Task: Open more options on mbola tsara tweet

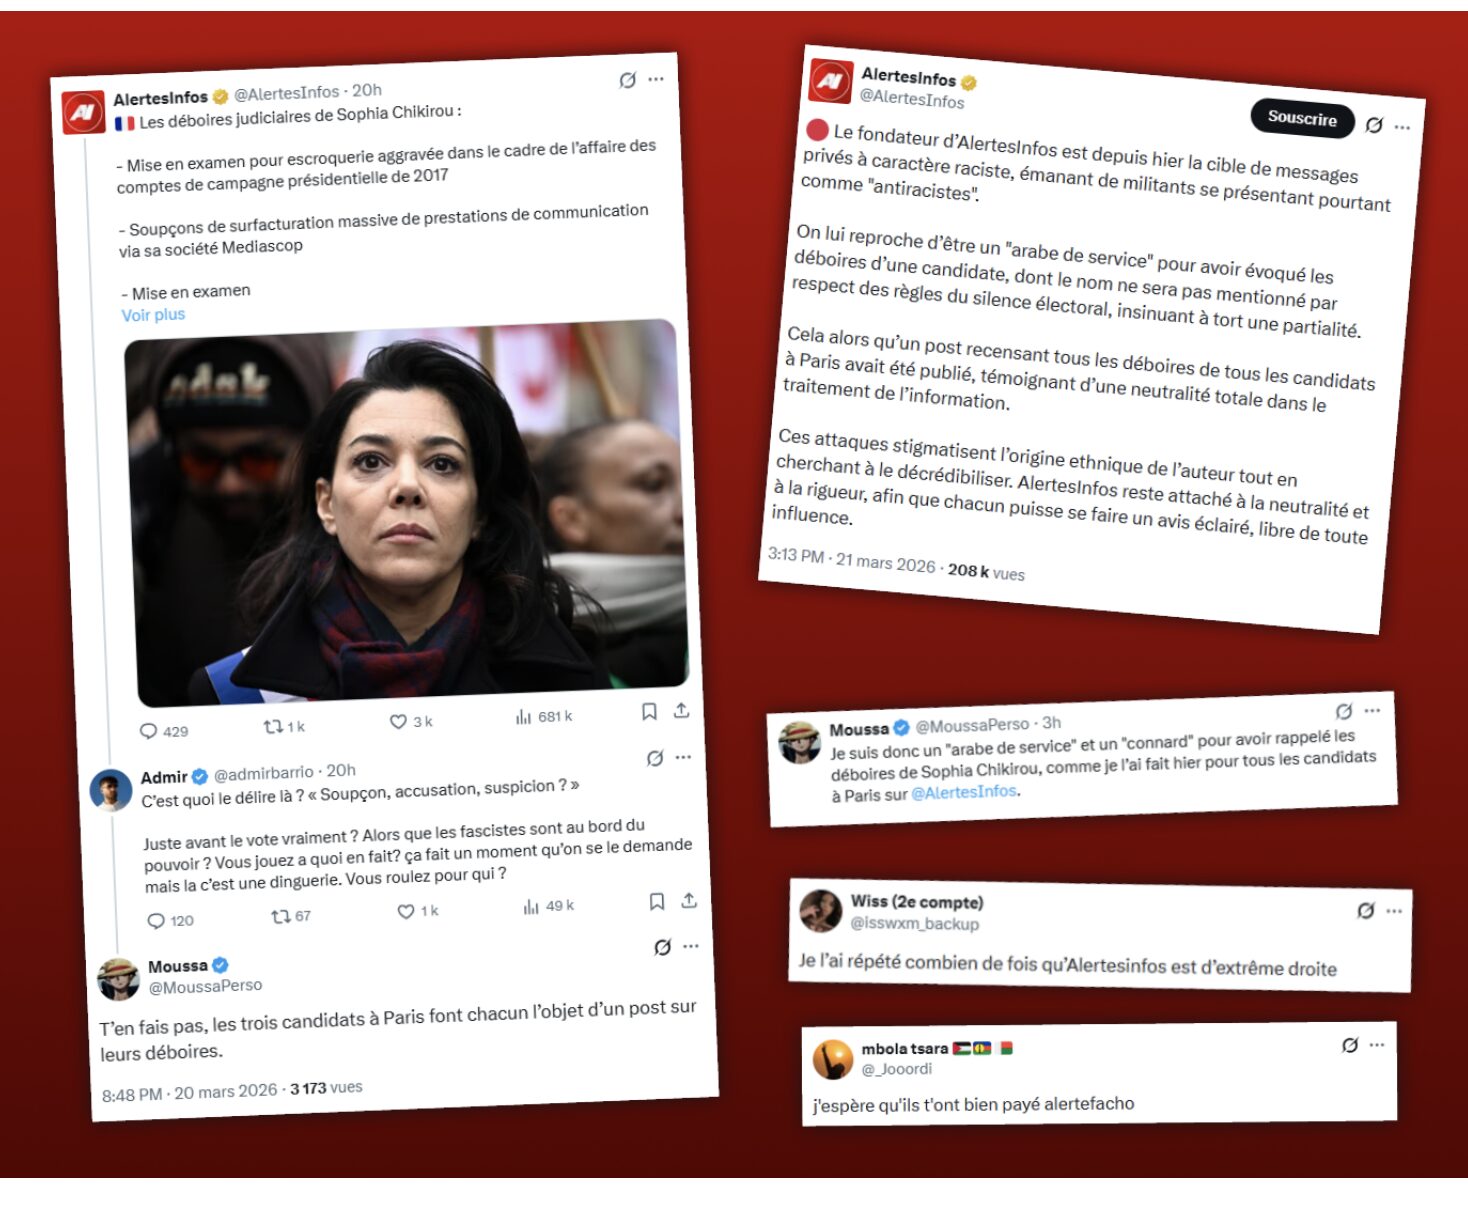Action: click(1377, 1044)
